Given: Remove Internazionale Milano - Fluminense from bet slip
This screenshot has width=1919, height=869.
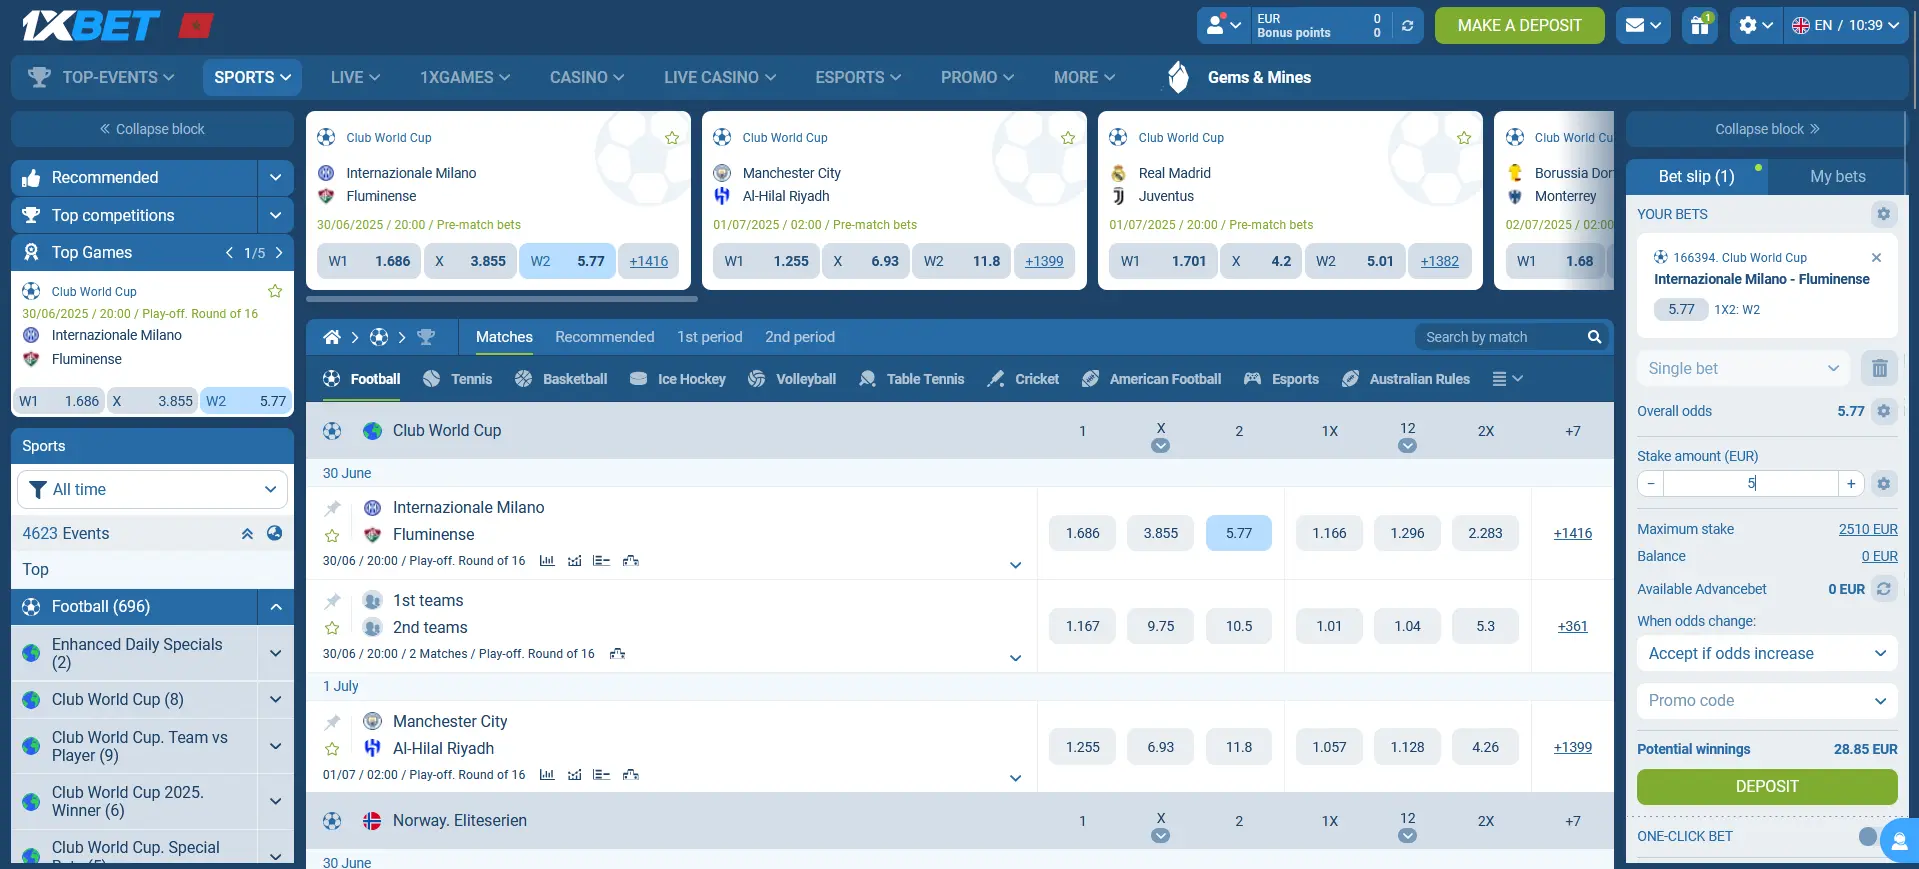Looking at the screenshot, I should click(x=1876, y=257).
